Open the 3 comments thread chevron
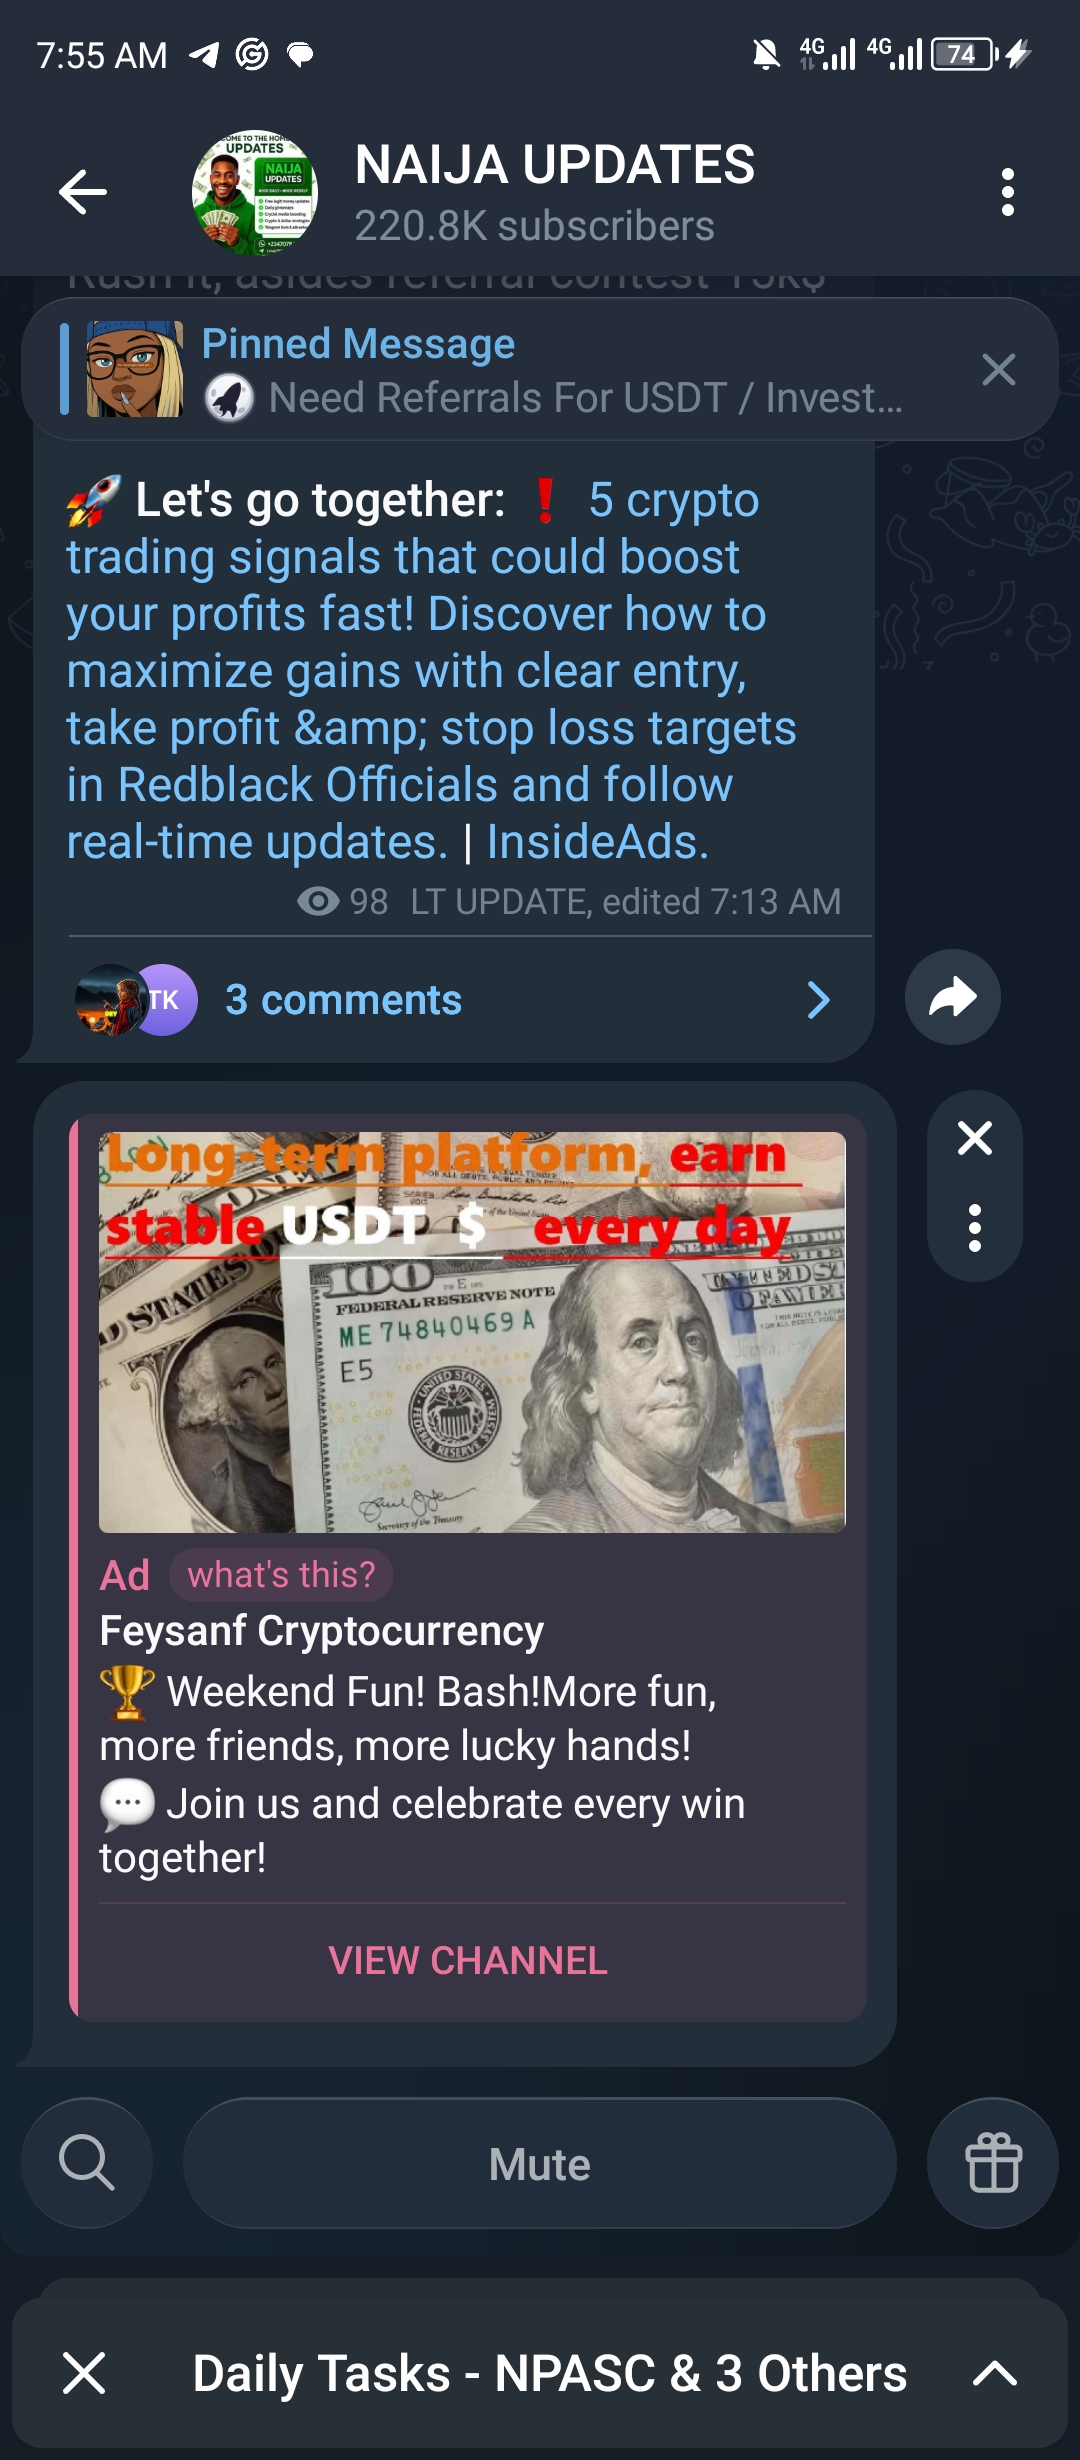The width and height of the screenshot is (1080, 2460). (x=818, y=1000)
